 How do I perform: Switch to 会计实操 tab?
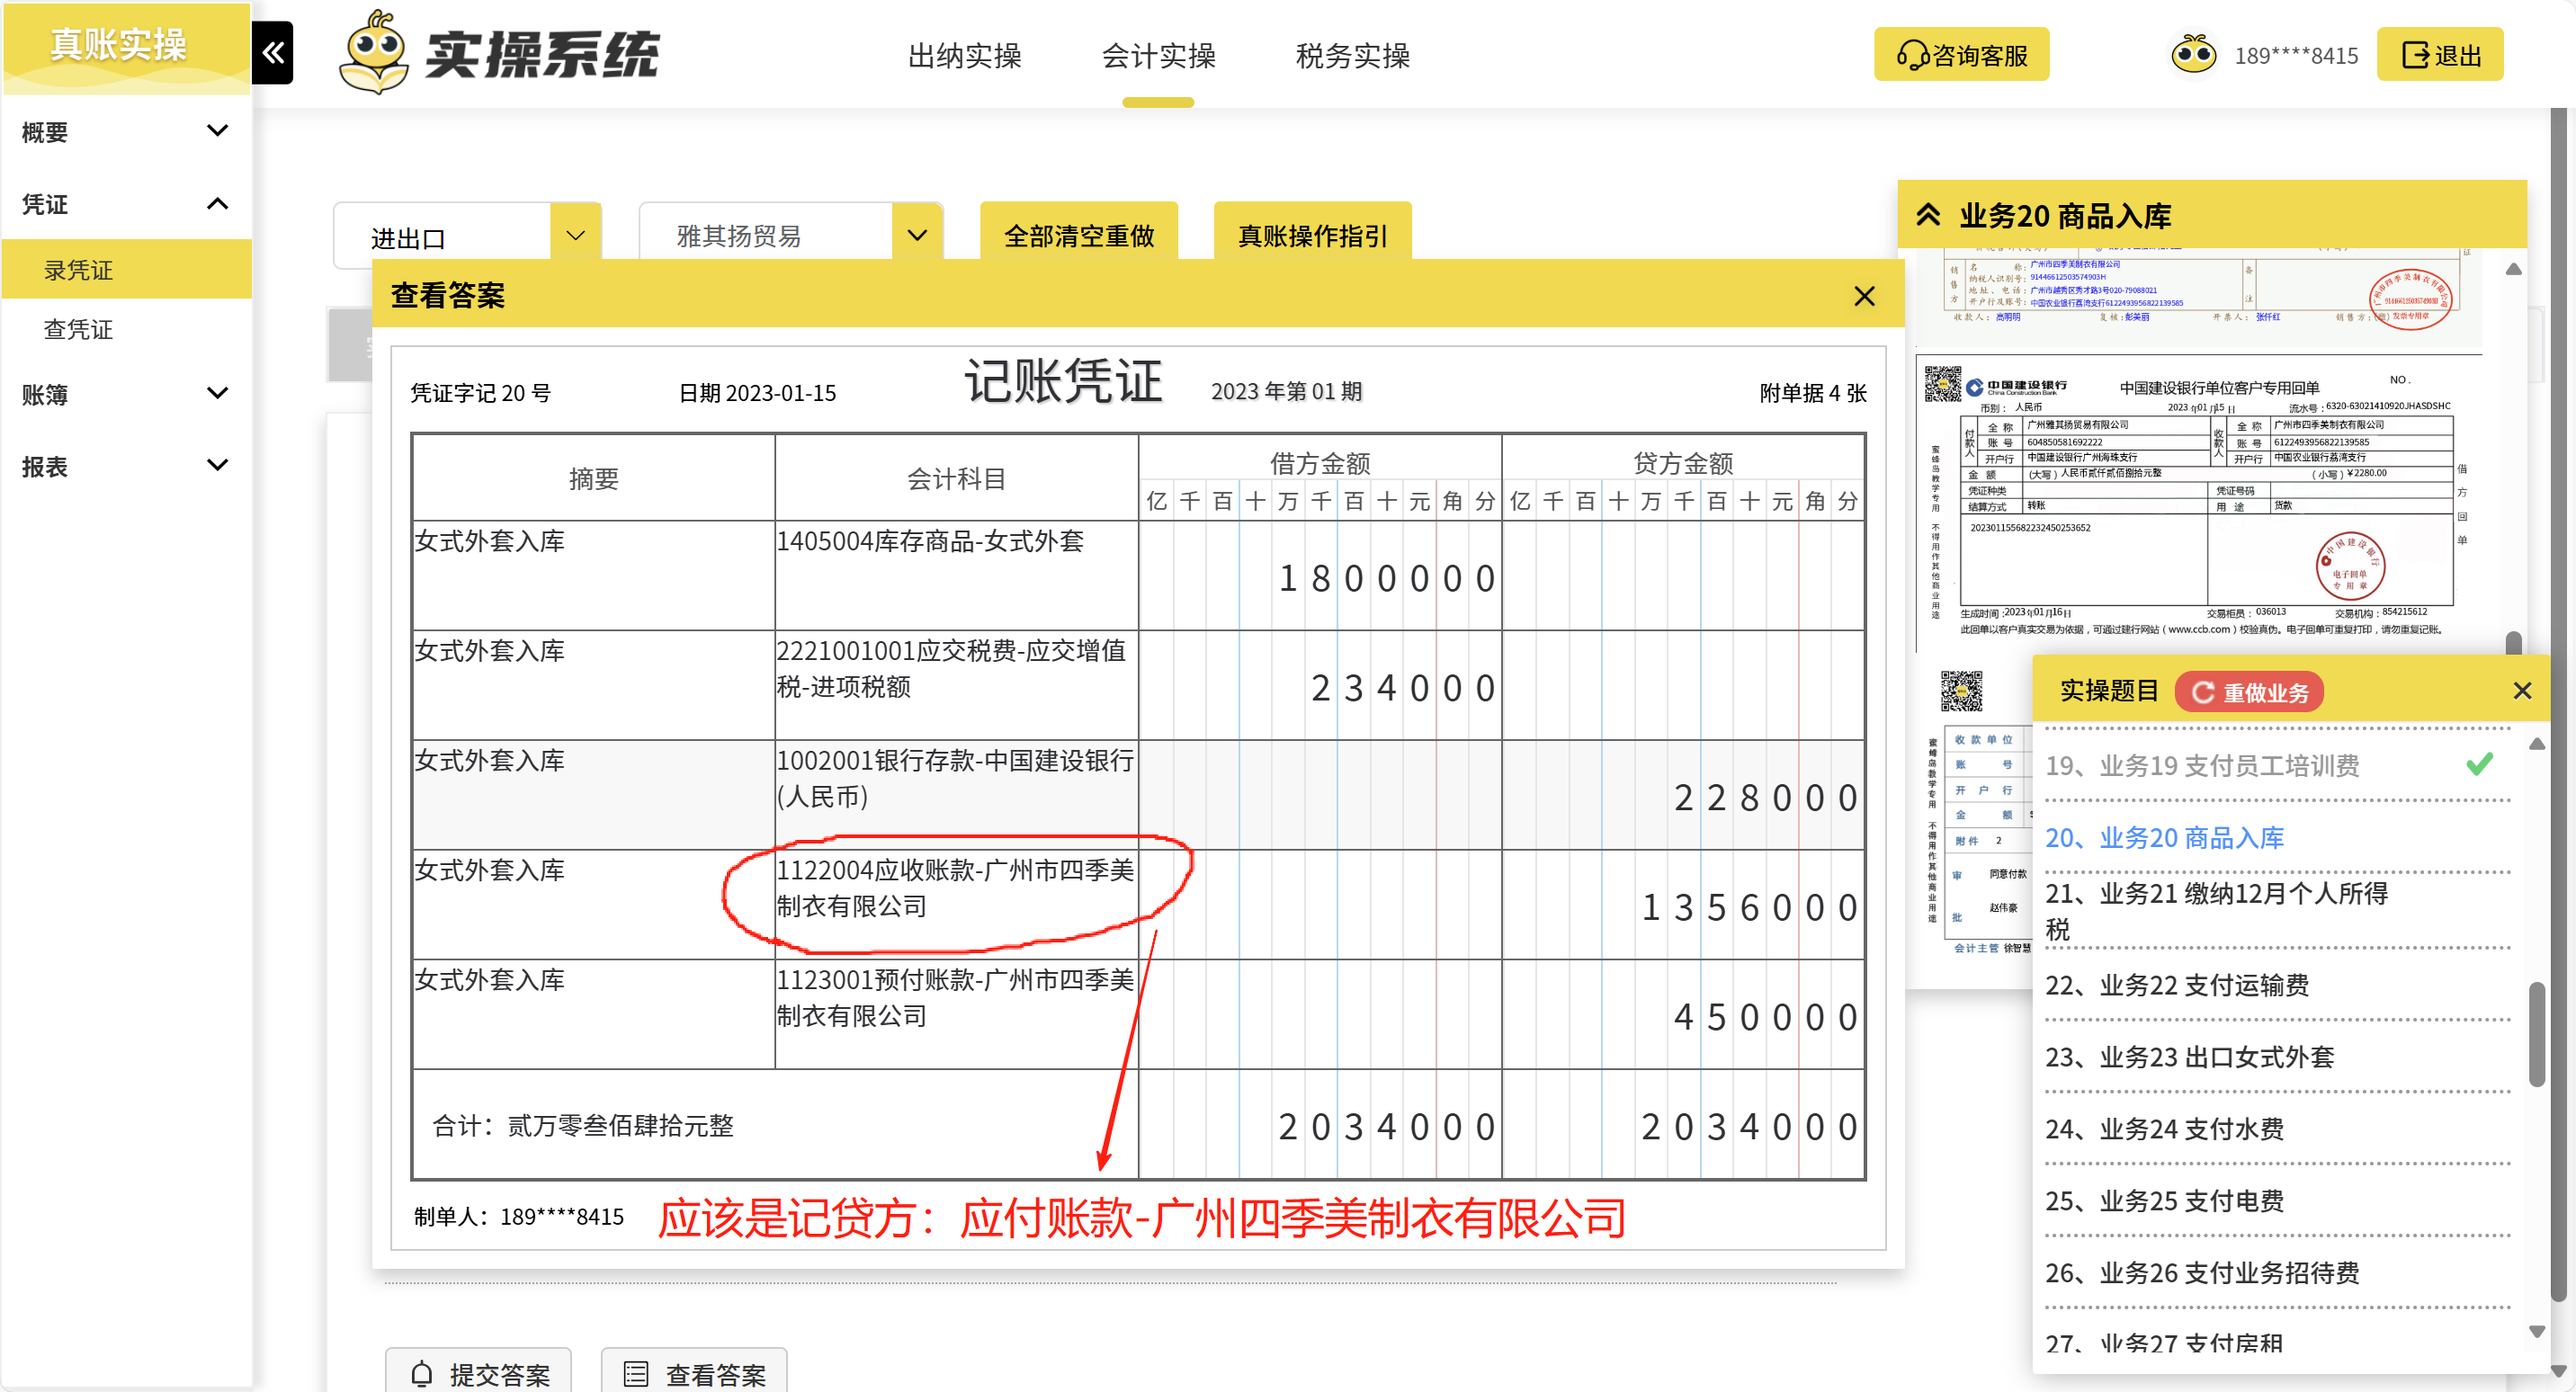pyautogui.click(x=1158, y=55)
